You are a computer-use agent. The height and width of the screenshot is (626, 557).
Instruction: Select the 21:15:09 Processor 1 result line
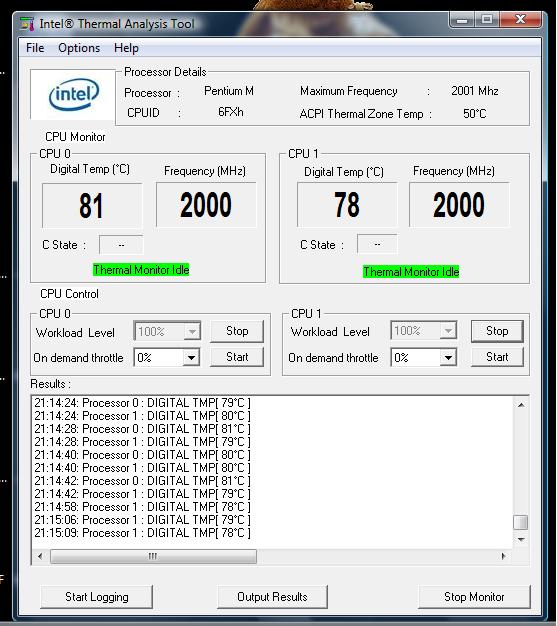(142, 533)
